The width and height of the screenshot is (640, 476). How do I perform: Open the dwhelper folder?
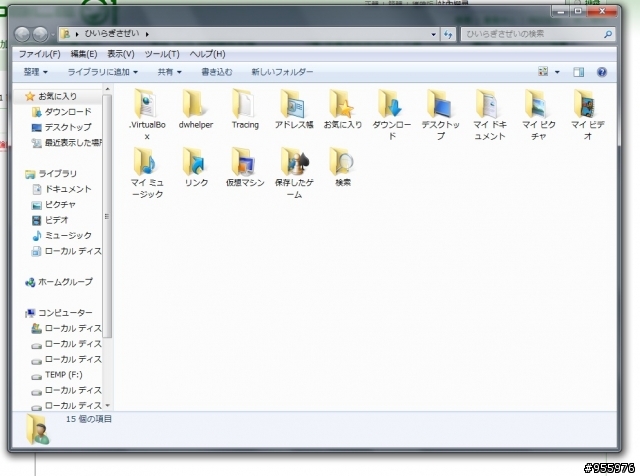click(x=196, y=109)
